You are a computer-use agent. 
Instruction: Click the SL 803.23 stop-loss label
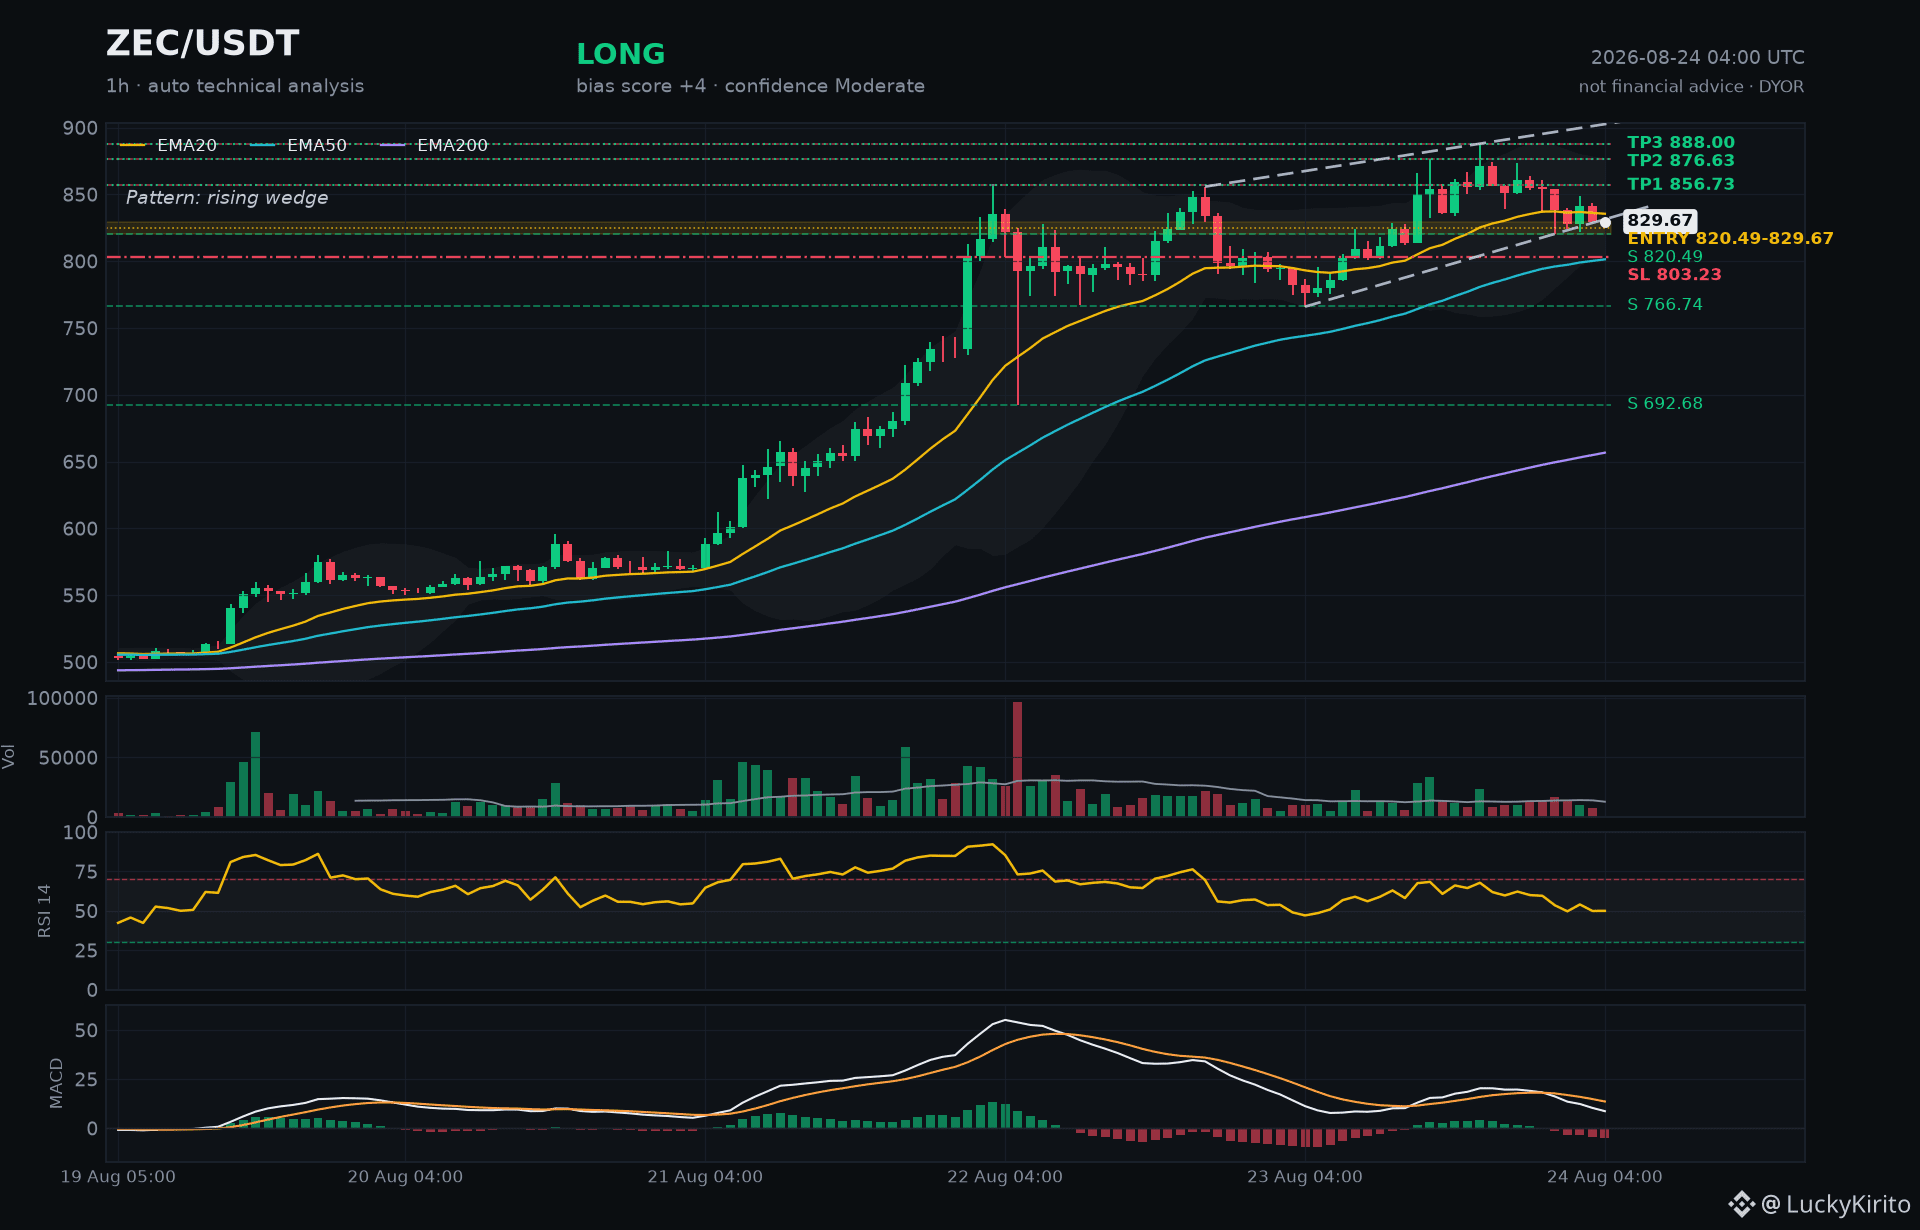pyautogui.click(x=1674, y=274)
